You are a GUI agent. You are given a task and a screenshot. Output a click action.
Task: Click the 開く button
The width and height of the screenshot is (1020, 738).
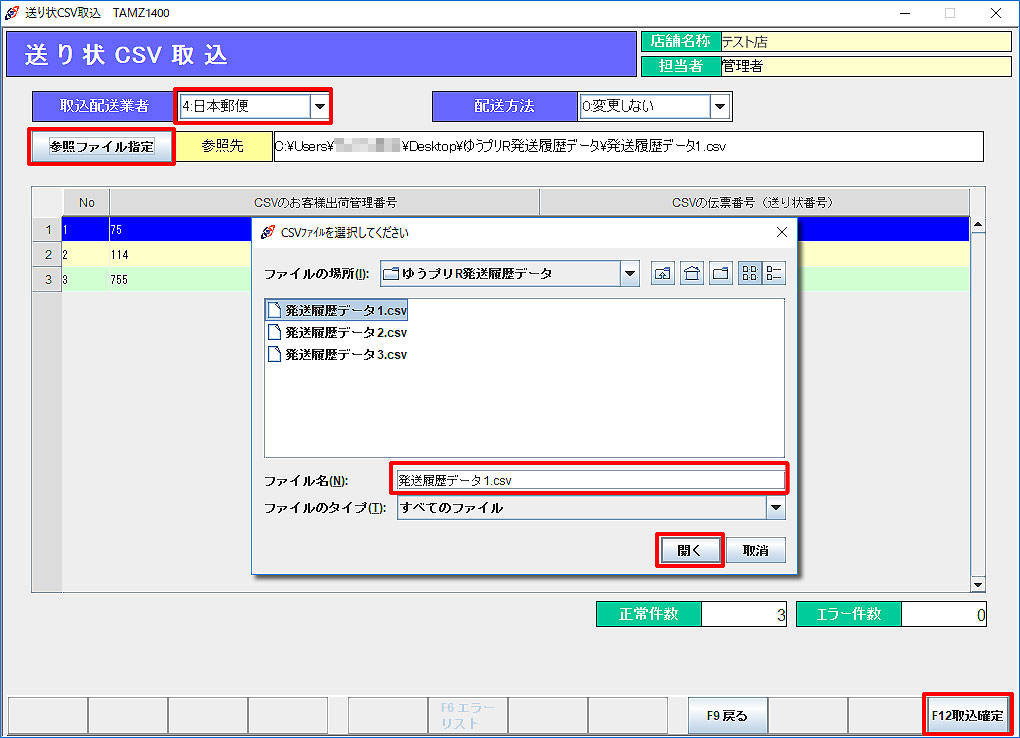tap(690, 551)
